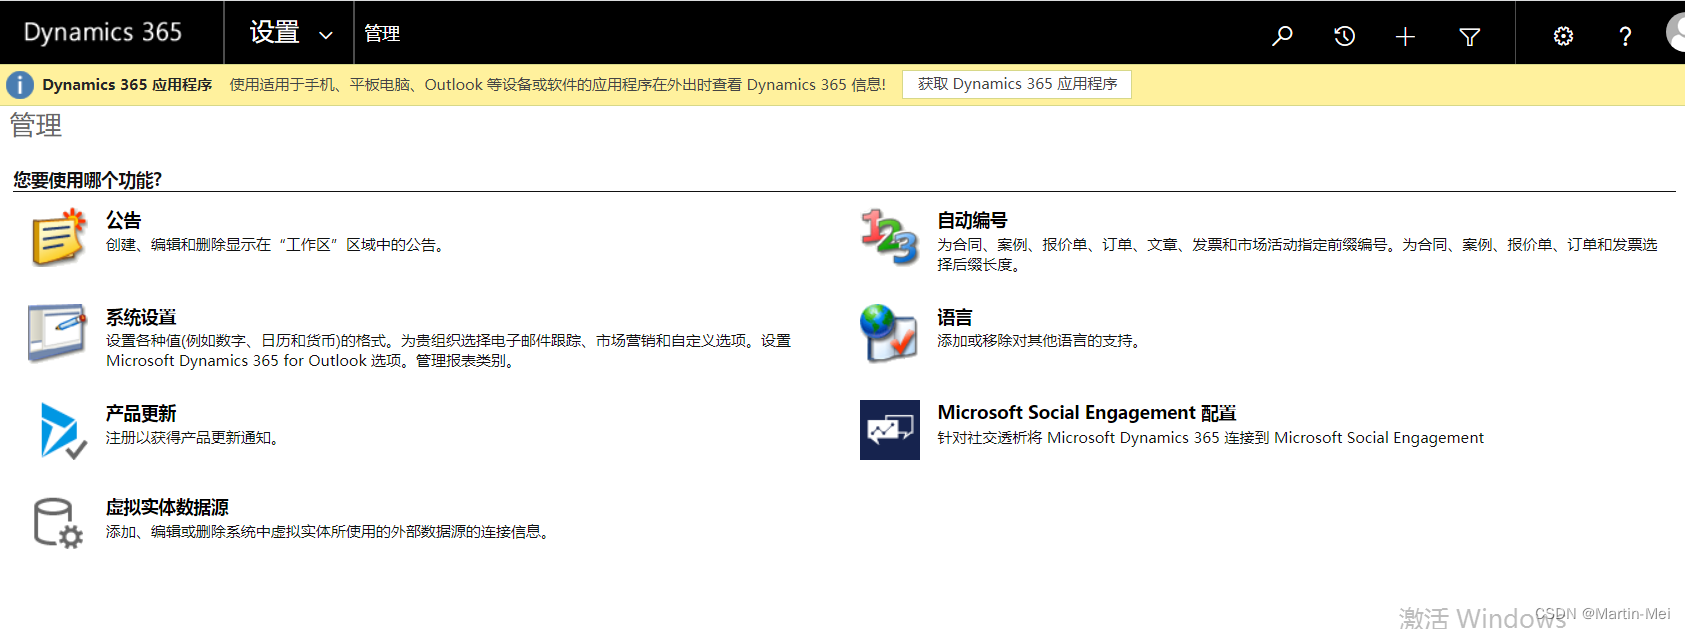
Task: Click the help question mark icon
Action: pyautogui.click(x=1625, y=36)
